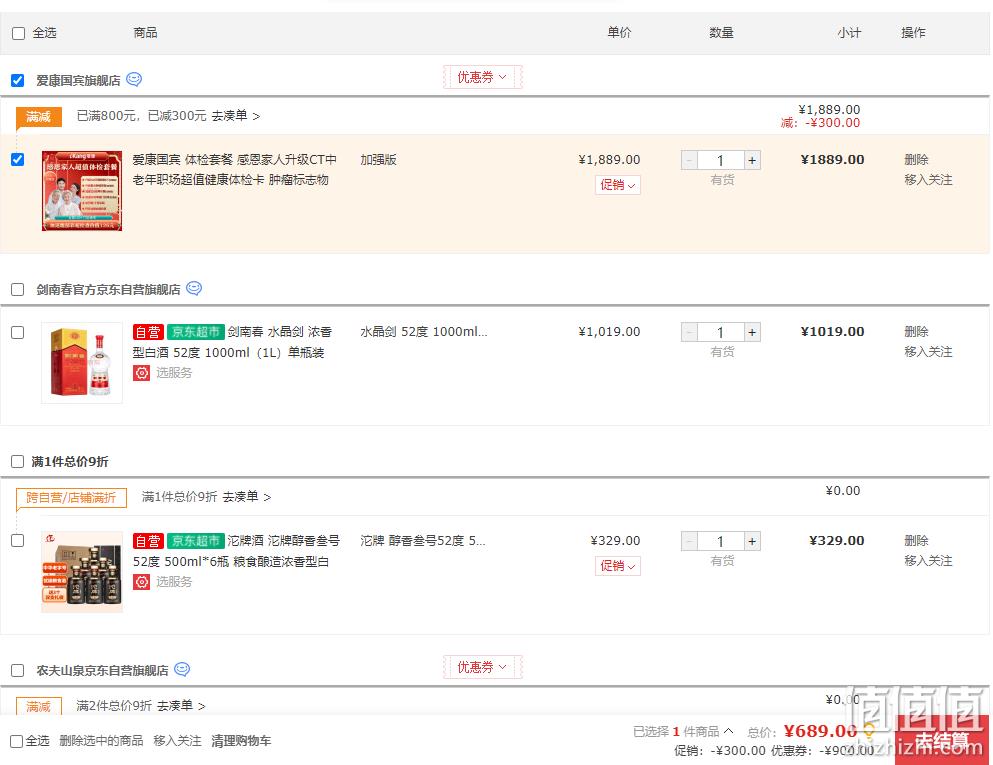Click 水晶剑 52度 1000ml variant text
Image resolution: width=993 pixels, height=765 pixels.
[424, 332]
